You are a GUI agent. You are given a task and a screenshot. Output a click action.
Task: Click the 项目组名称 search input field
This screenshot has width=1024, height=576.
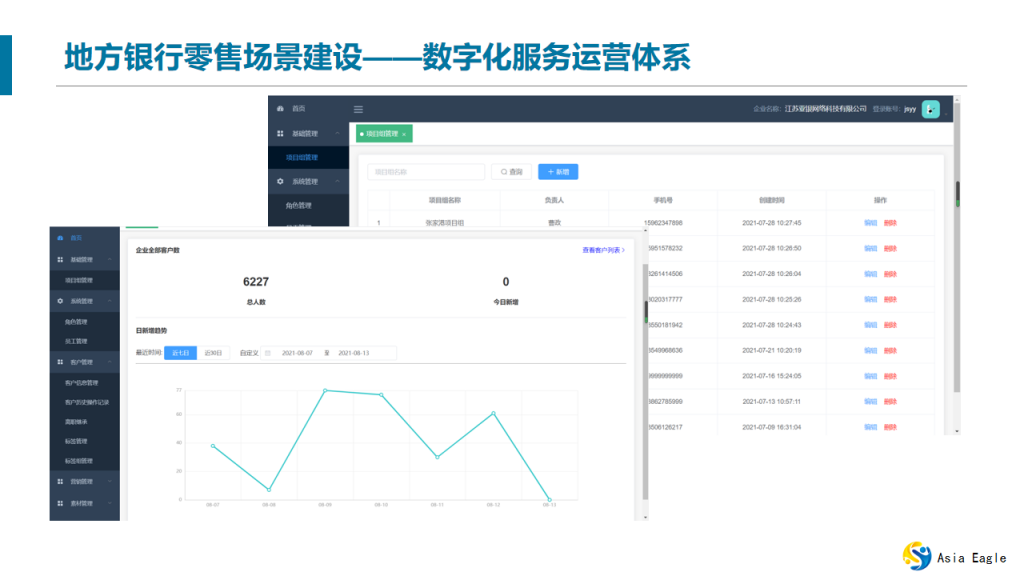tap(428, 172)
